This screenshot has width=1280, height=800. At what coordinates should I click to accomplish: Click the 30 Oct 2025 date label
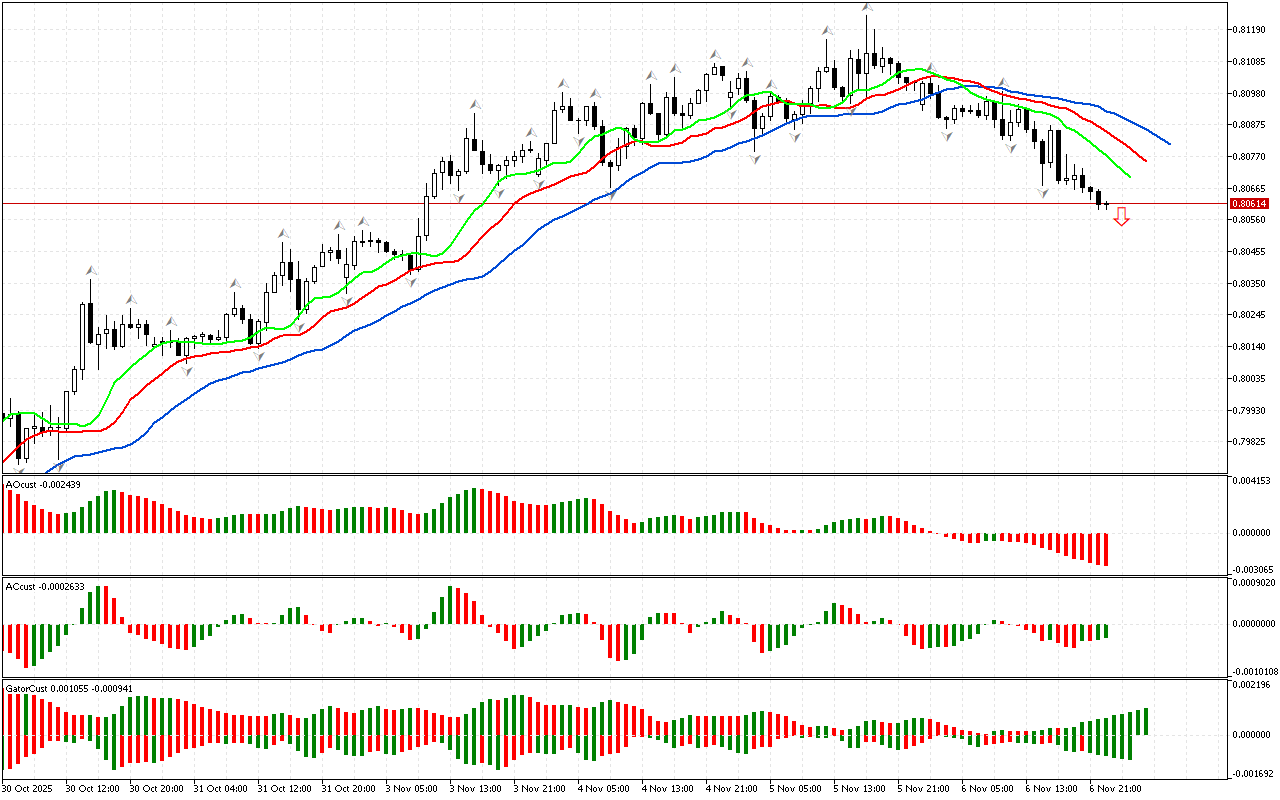[28, 789]
